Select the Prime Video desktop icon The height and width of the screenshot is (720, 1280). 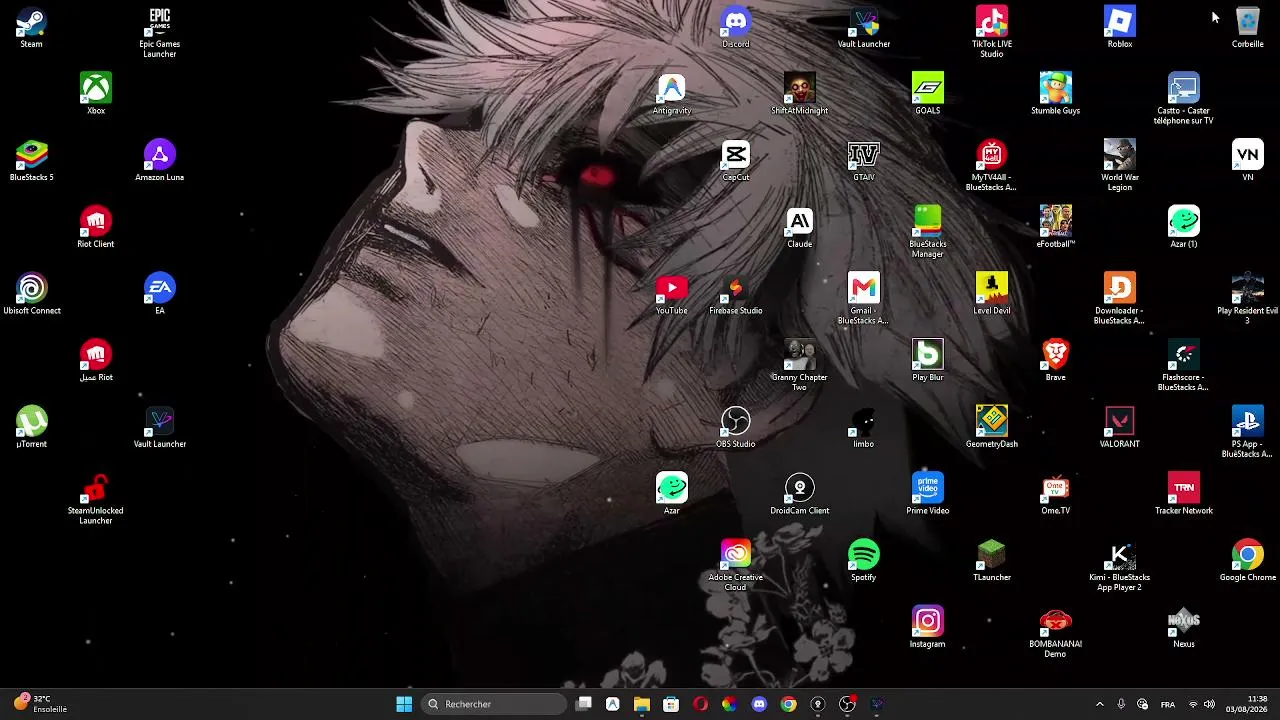click(x=928, y=494)
